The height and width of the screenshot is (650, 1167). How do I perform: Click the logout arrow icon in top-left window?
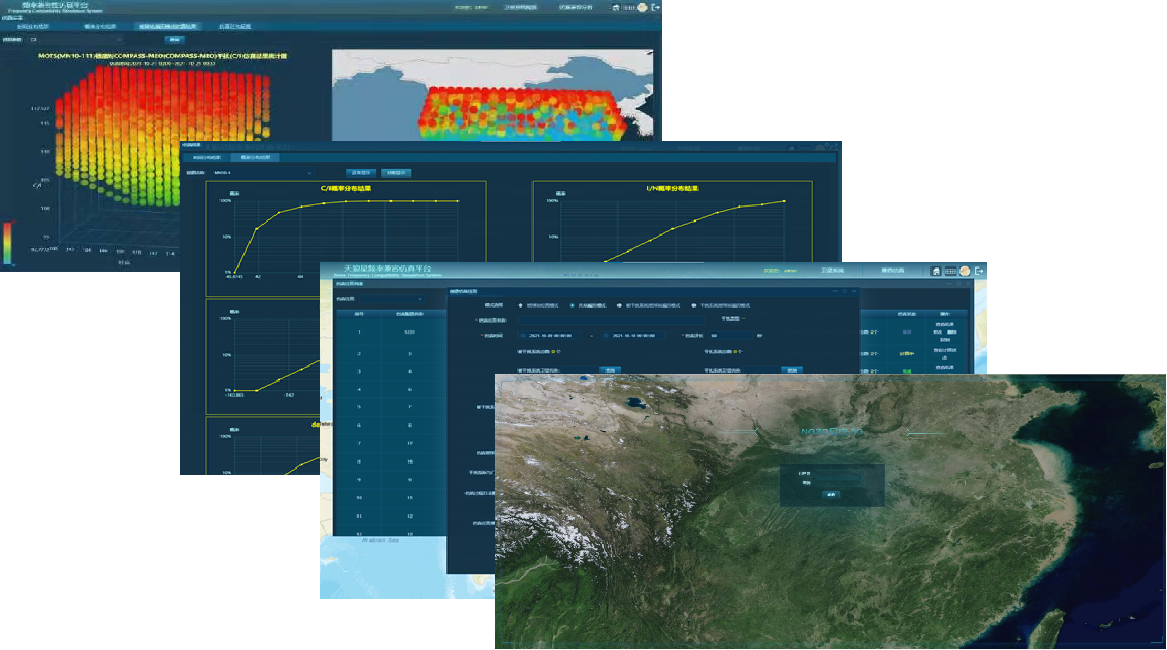pyautogui.click(x=655, y=7)
